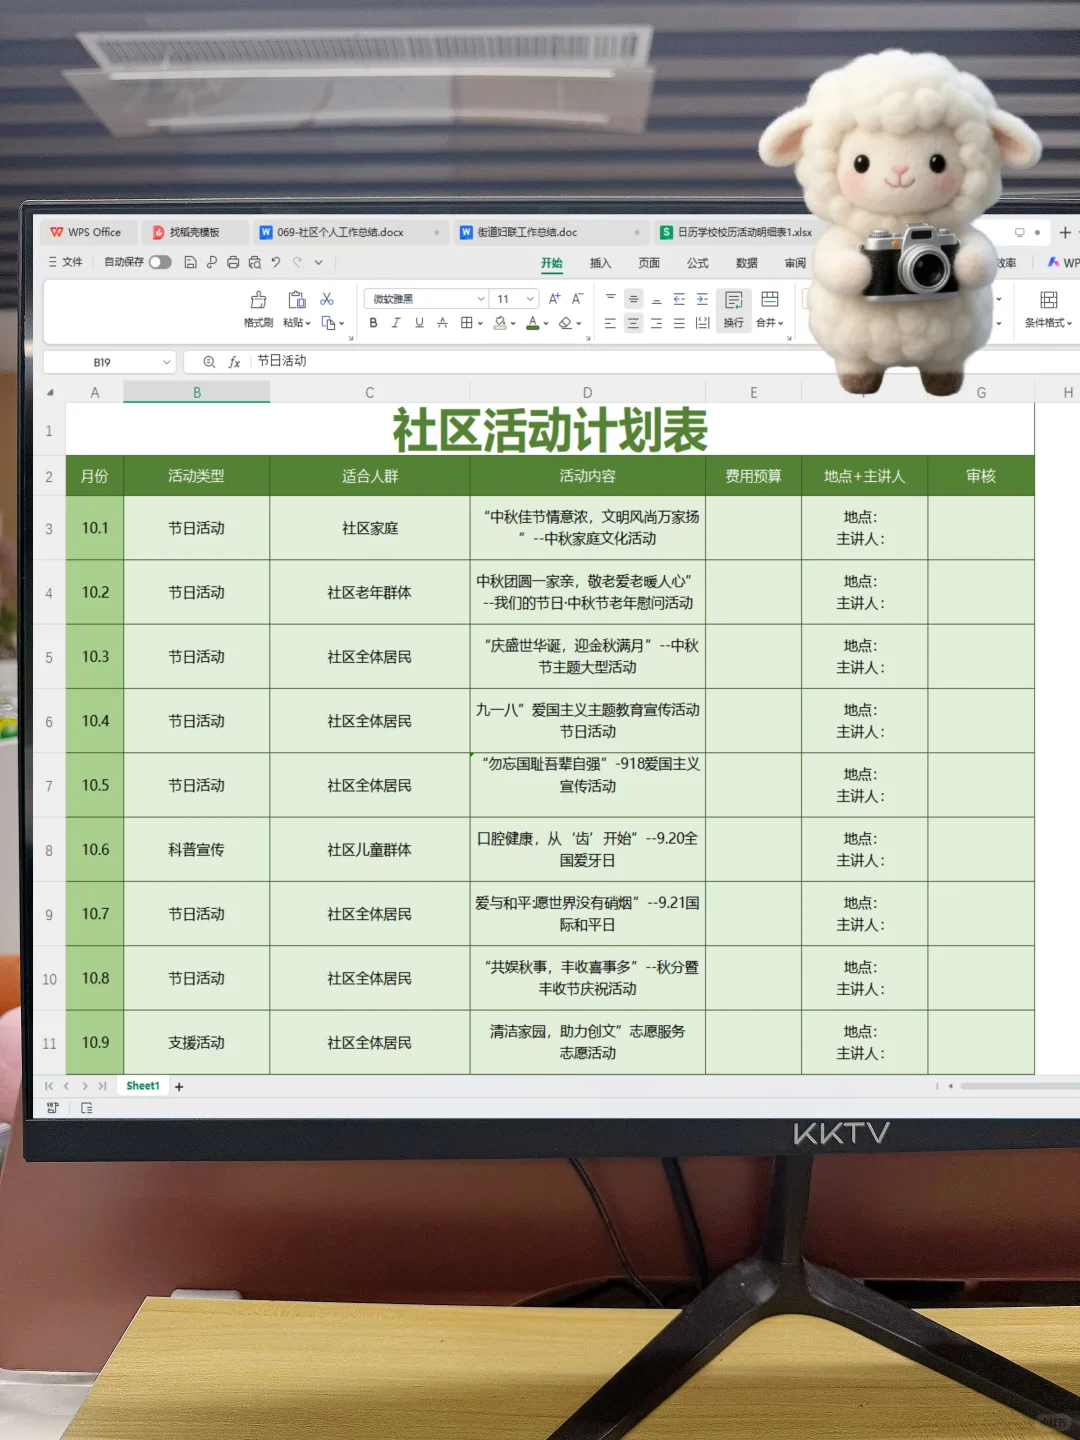Select the cell containing 科普宣传
This screenshot has width=1080, height=1440.
coord(197,850)
